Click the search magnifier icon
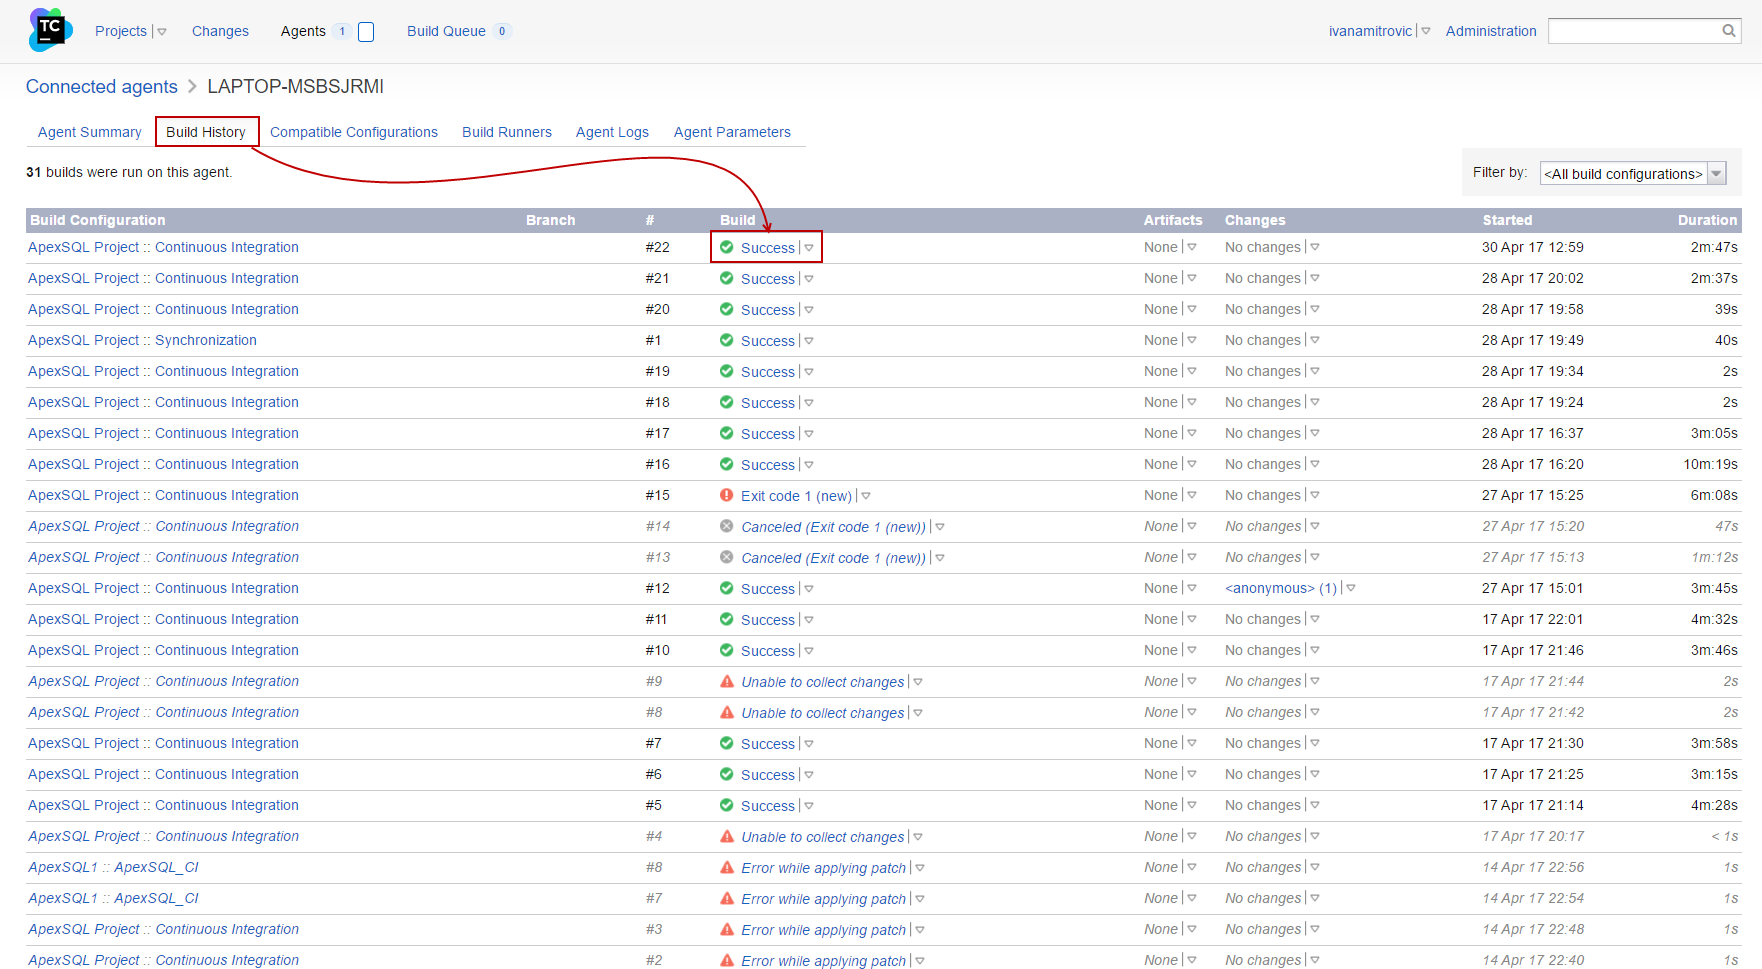The width and height of the screenshot is (1762, 969). coord(1728,30)
